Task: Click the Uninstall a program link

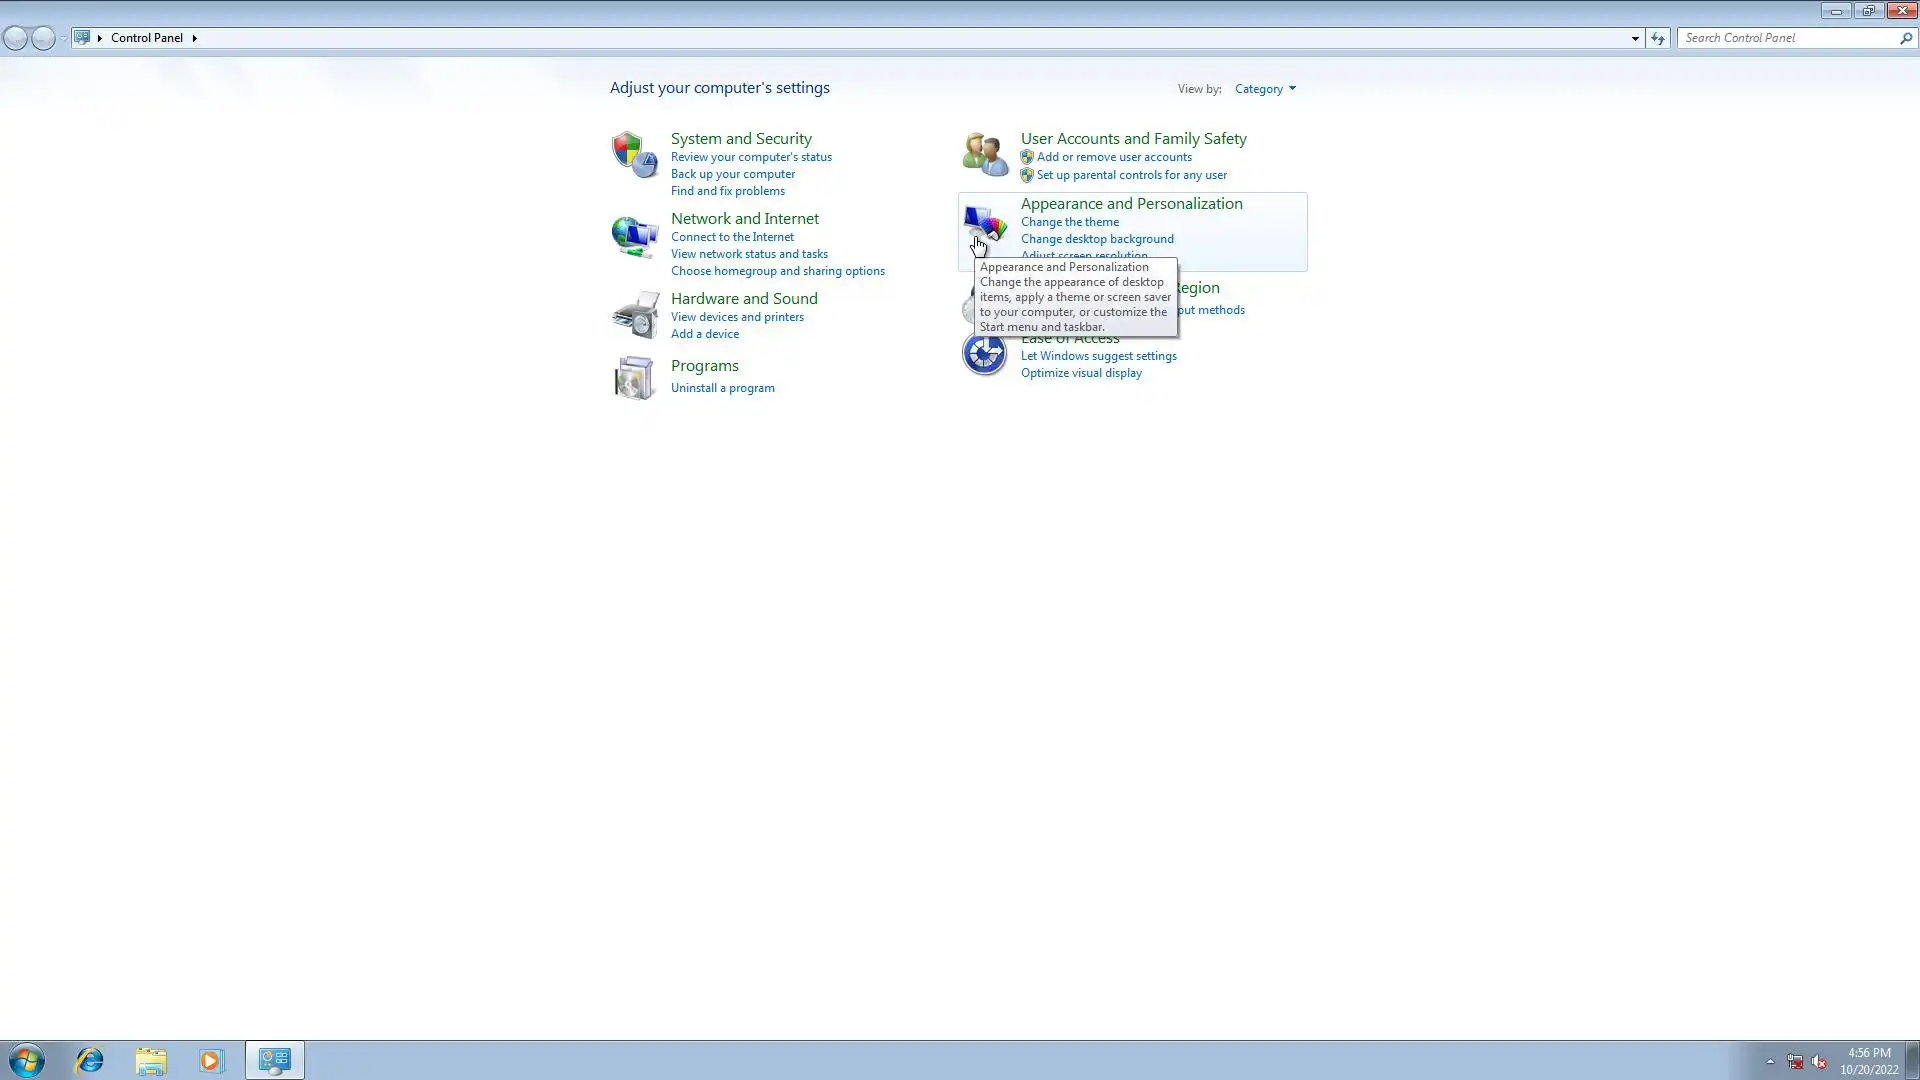Action: 722,388
